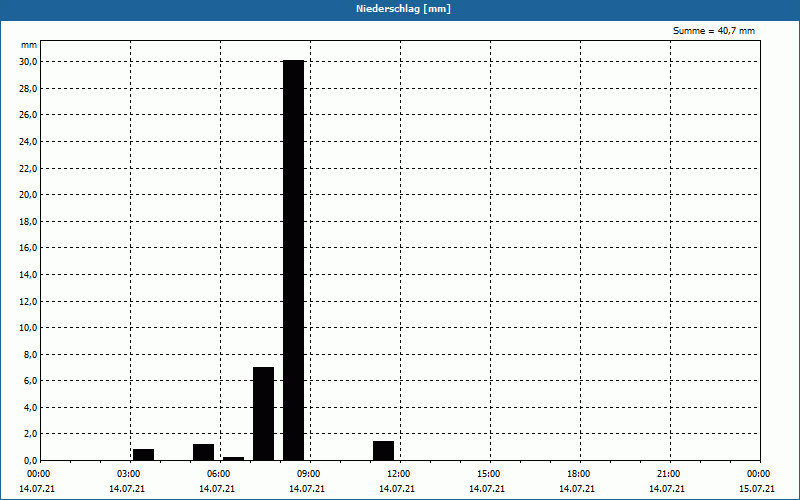Image resolution: width=800 pixels, height=500 pixels.
Task: Pick the bar ending just before 06:00
Action: 204,452
